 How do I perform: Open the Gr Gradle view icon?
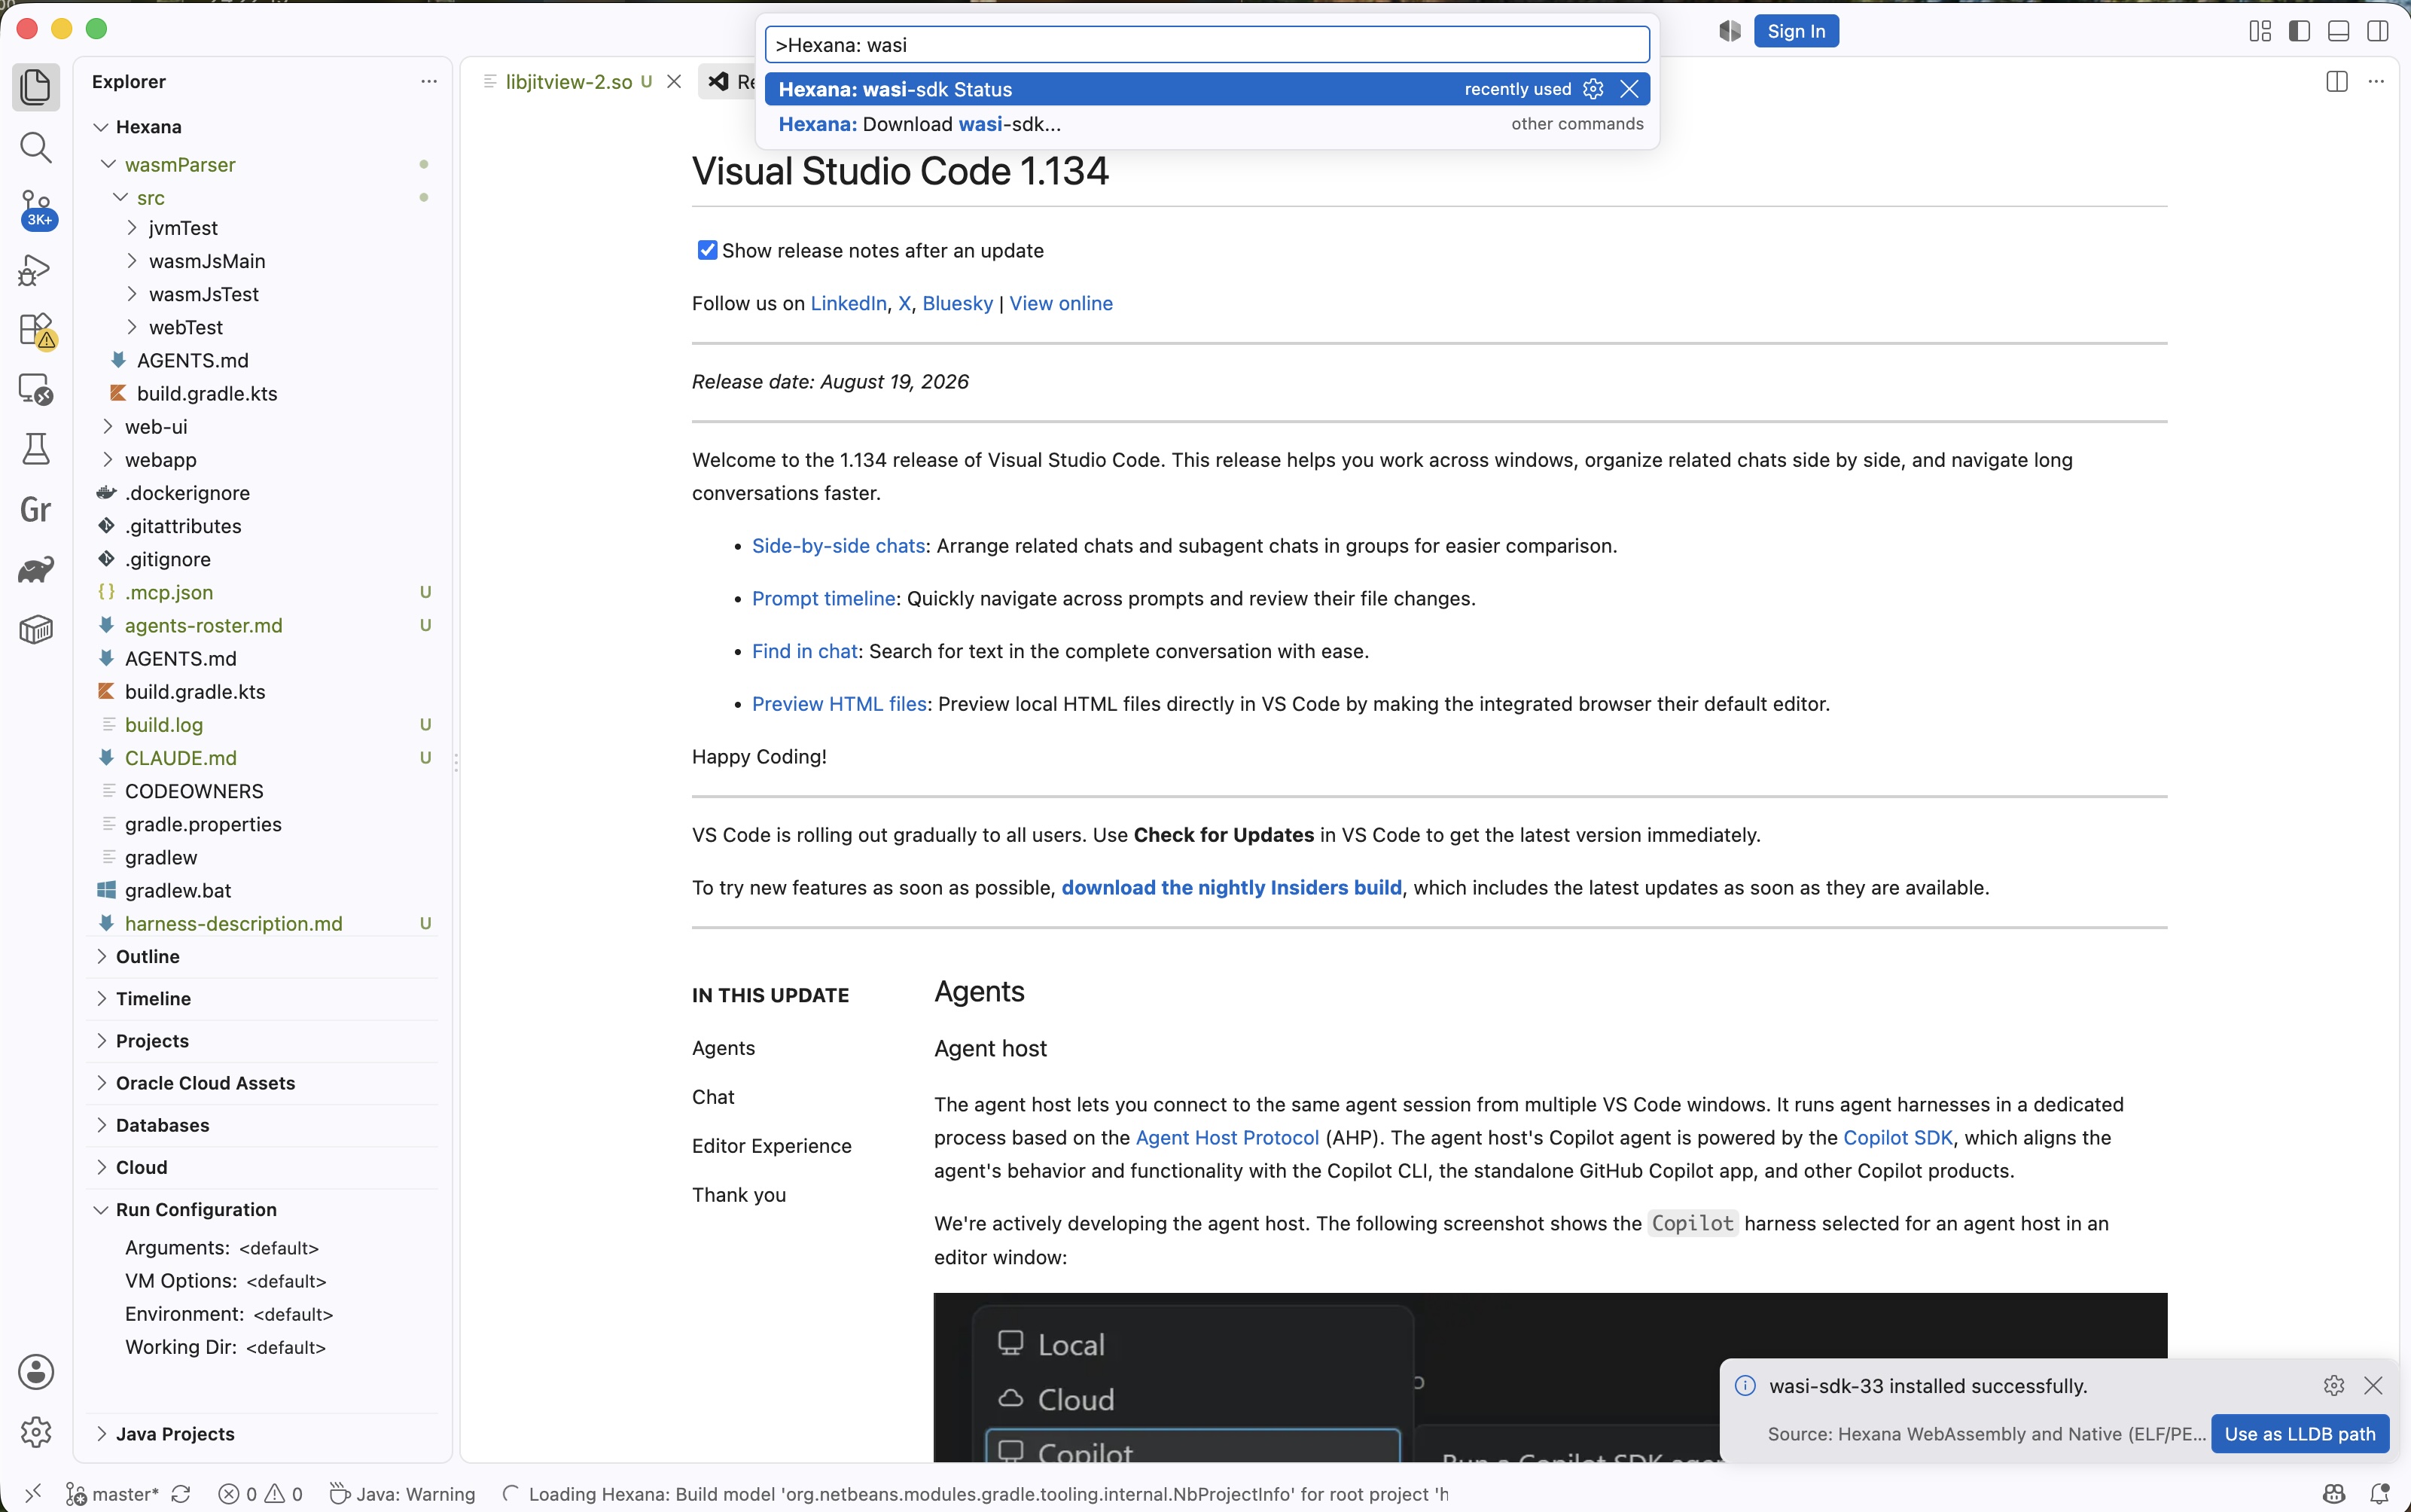click(36, 510)
